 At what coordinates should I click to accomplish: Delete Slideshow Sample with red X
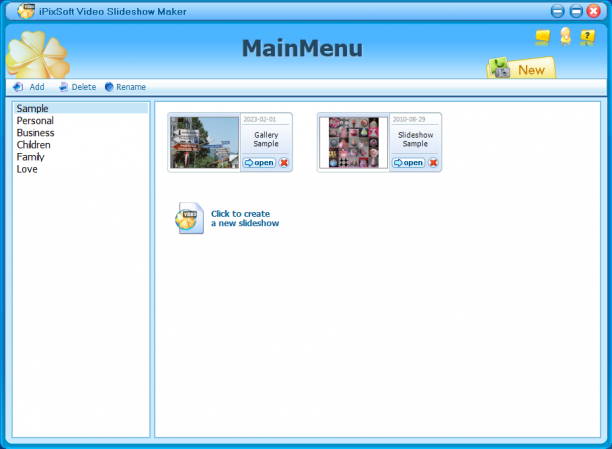coord(433,162)
